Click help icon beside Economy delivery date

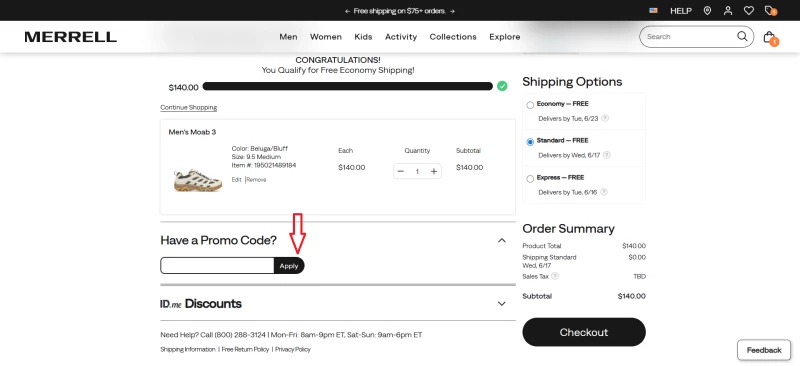pyautogui.click(x=605, y=118)
